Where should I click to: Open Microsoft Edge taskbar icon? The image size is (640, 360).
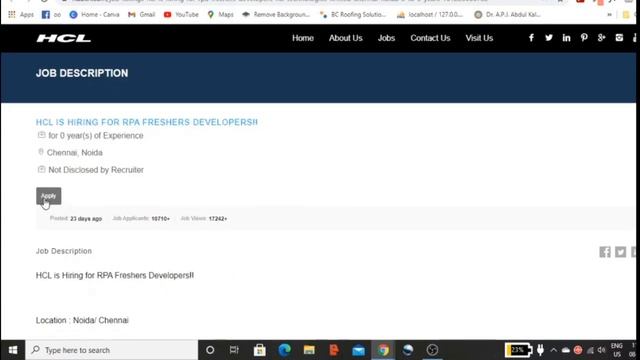click(284, 350)
